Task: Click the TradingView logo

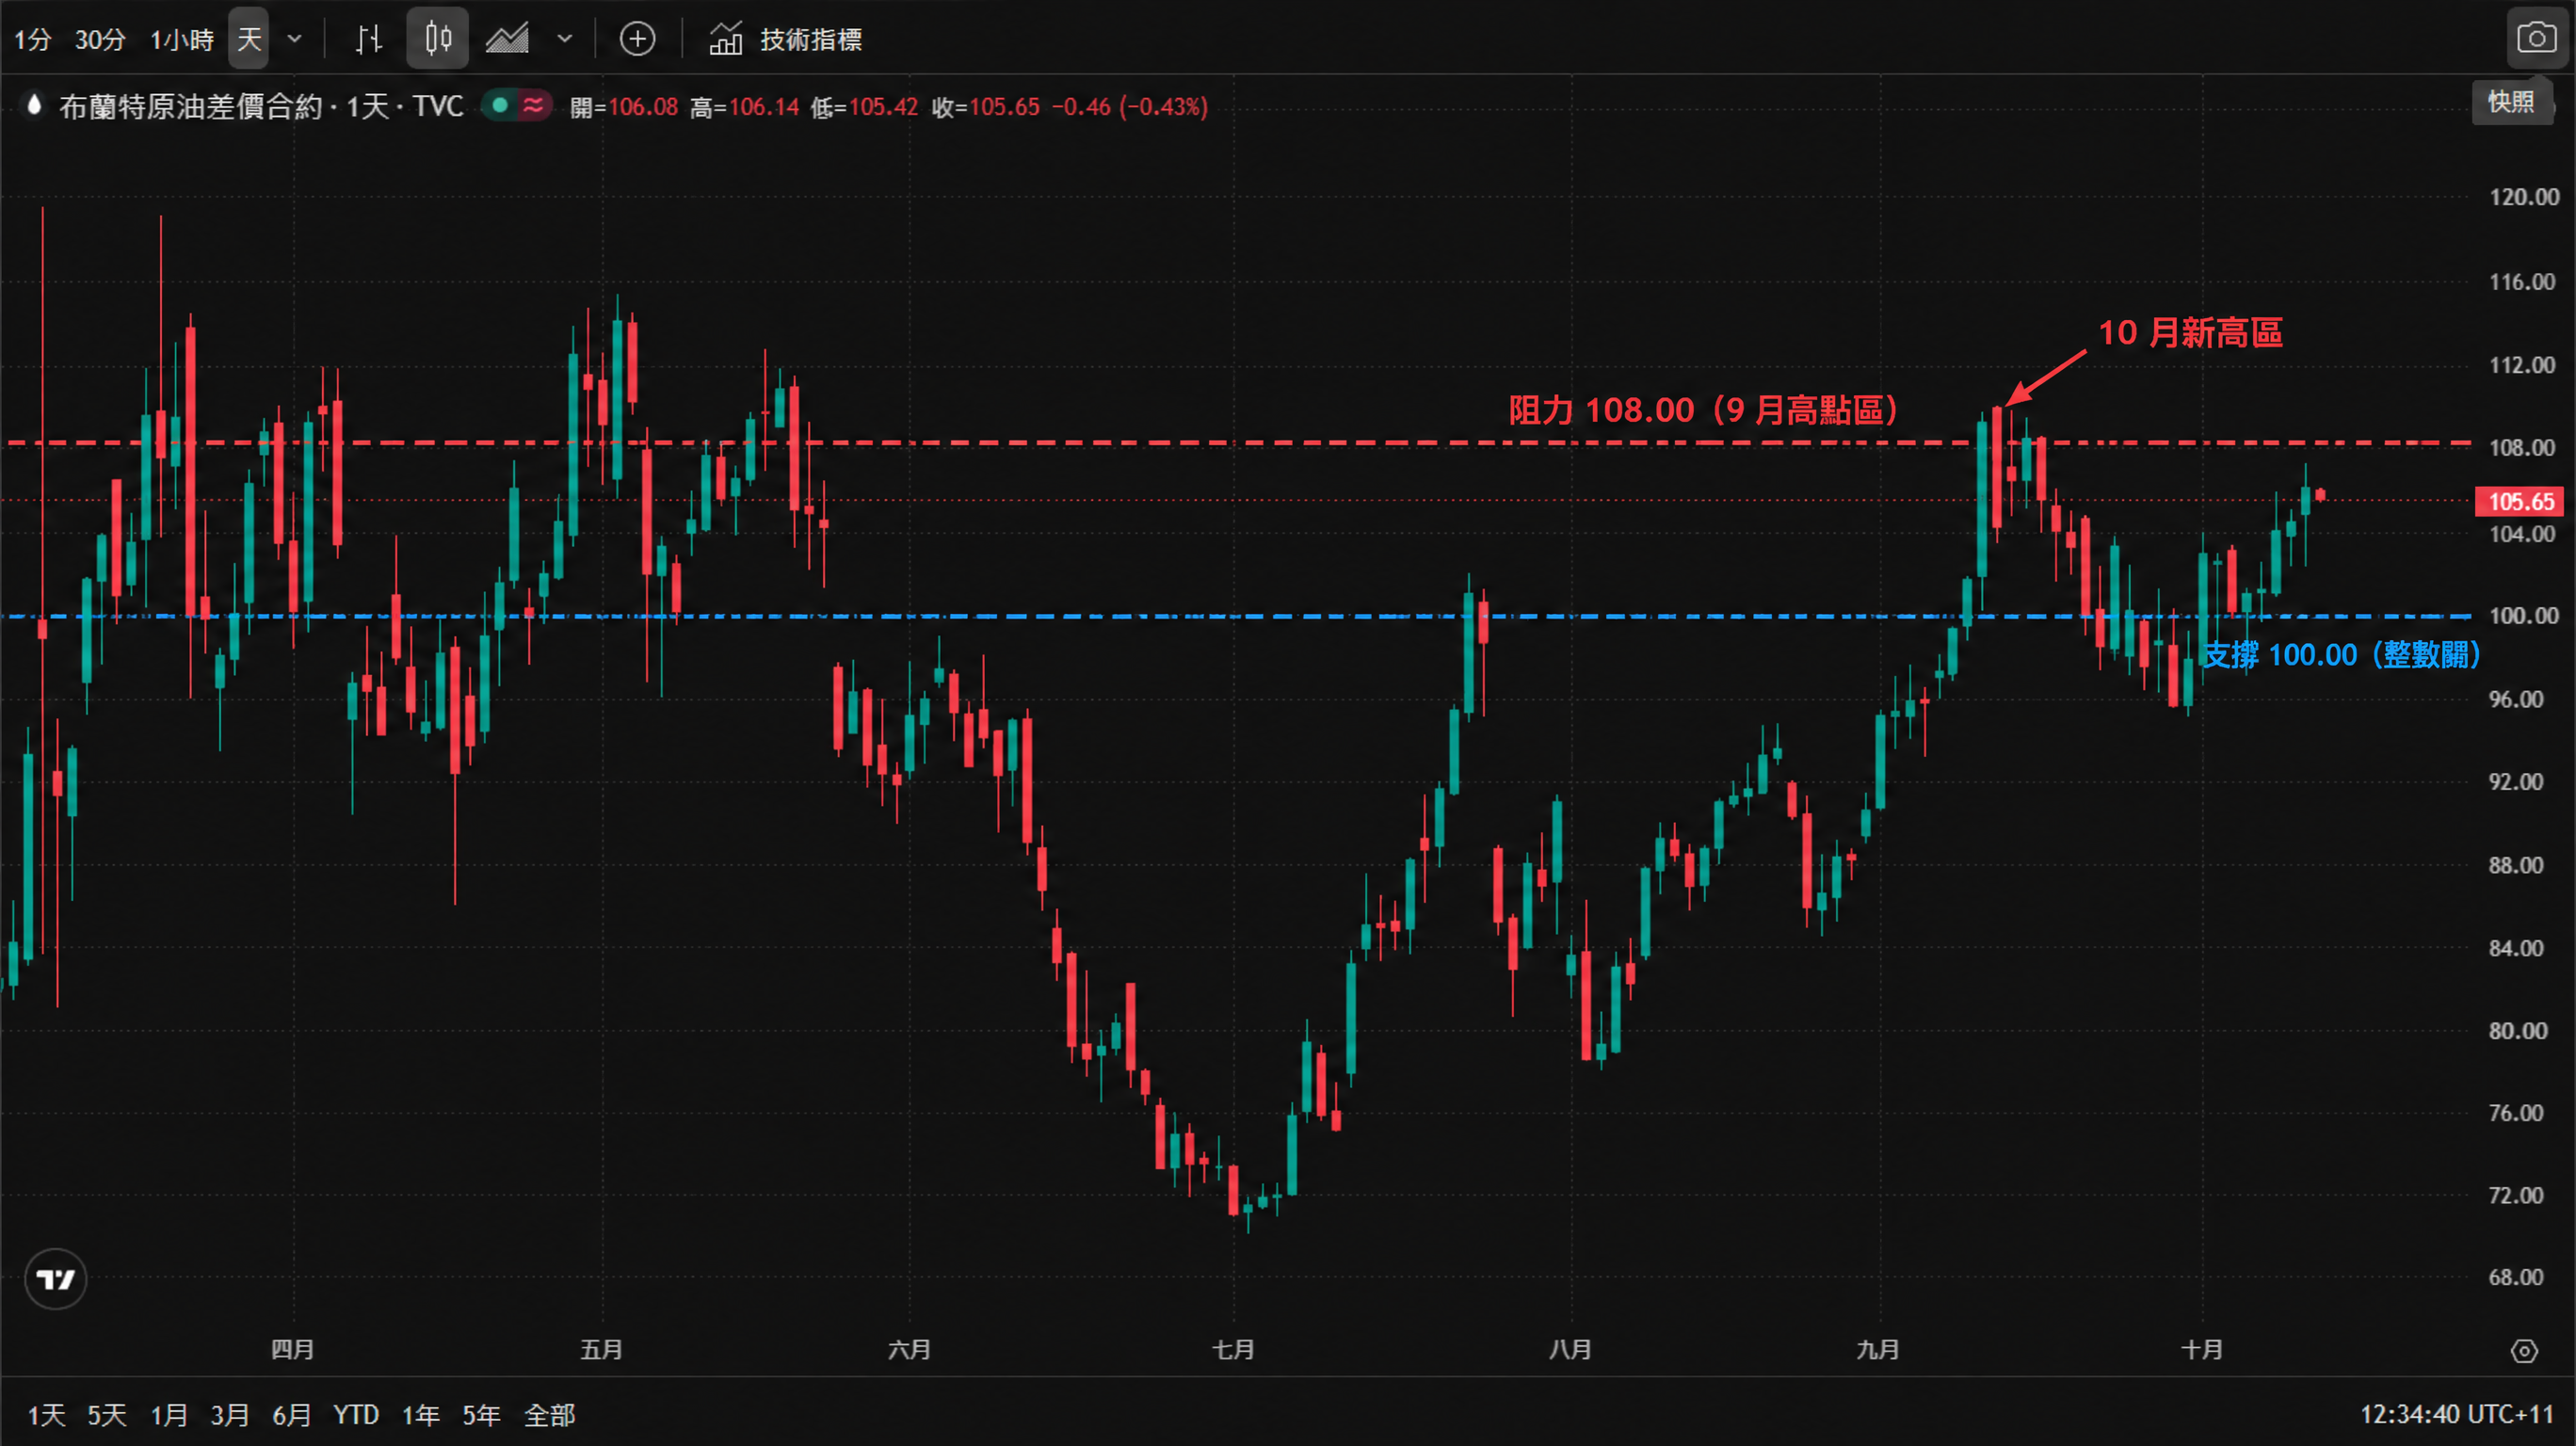Action: coord(56,1279)
